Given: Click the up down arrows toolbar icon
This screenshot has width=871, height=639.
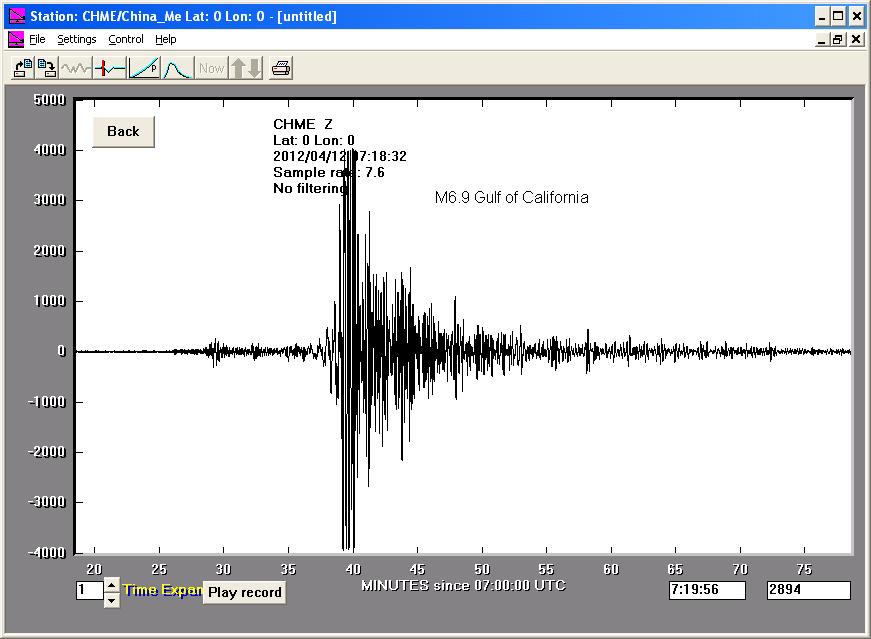Looking at the screenshot, I should tap(245, 68).
